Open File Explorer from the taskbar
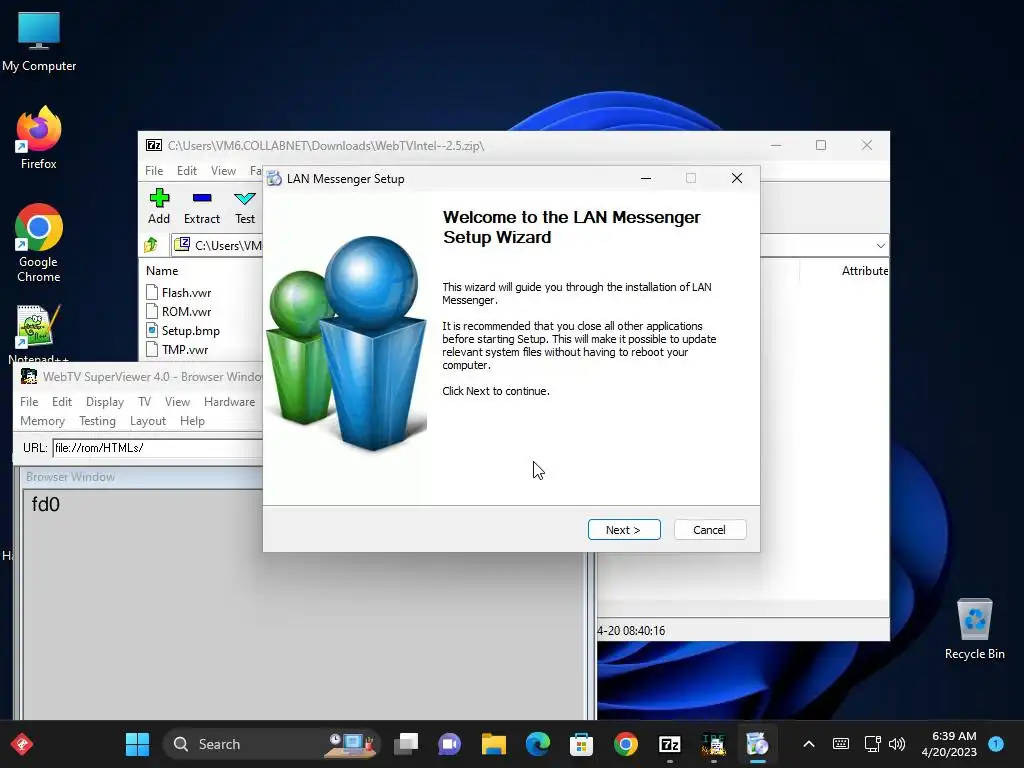Image resolution: width=1024 pixels, height=768 pixels. pyautogui.click(x=494, y=744)
